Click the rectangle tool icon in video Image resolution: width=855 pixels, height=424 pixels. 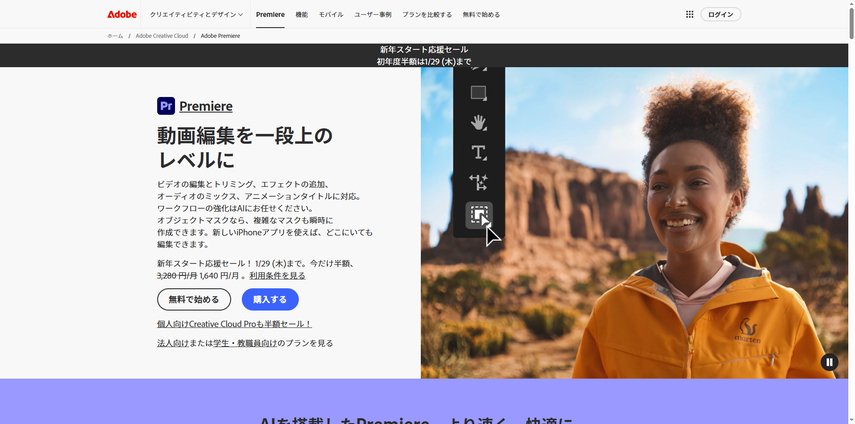[479, 93]
